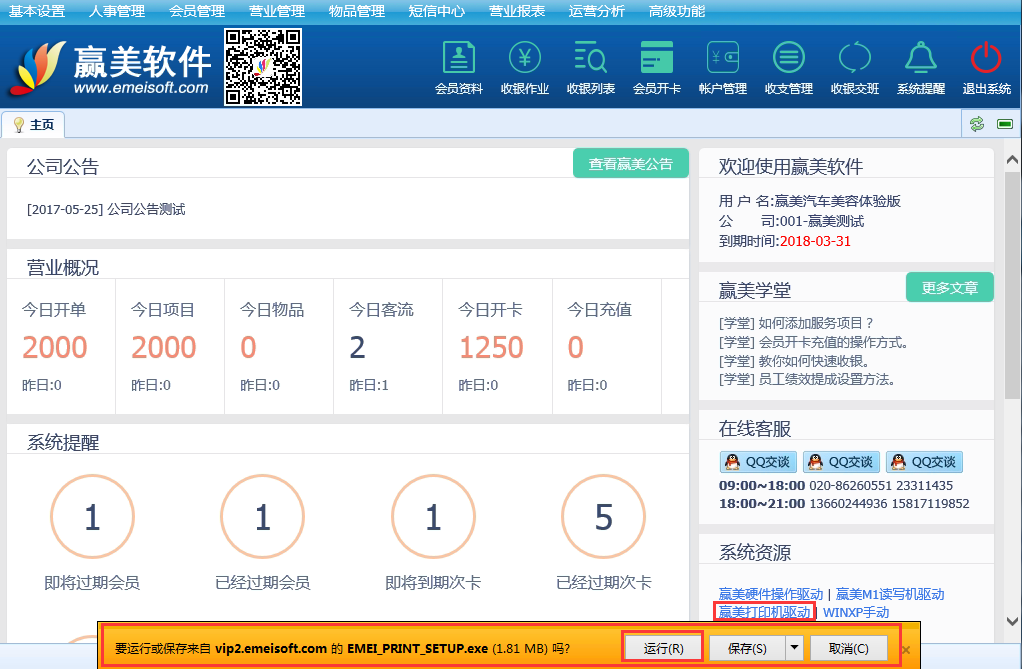The height and width of the screenshot is (669, 1022).
Task: Click the 退出系统 power icon
Action: [x=986, y=67]
